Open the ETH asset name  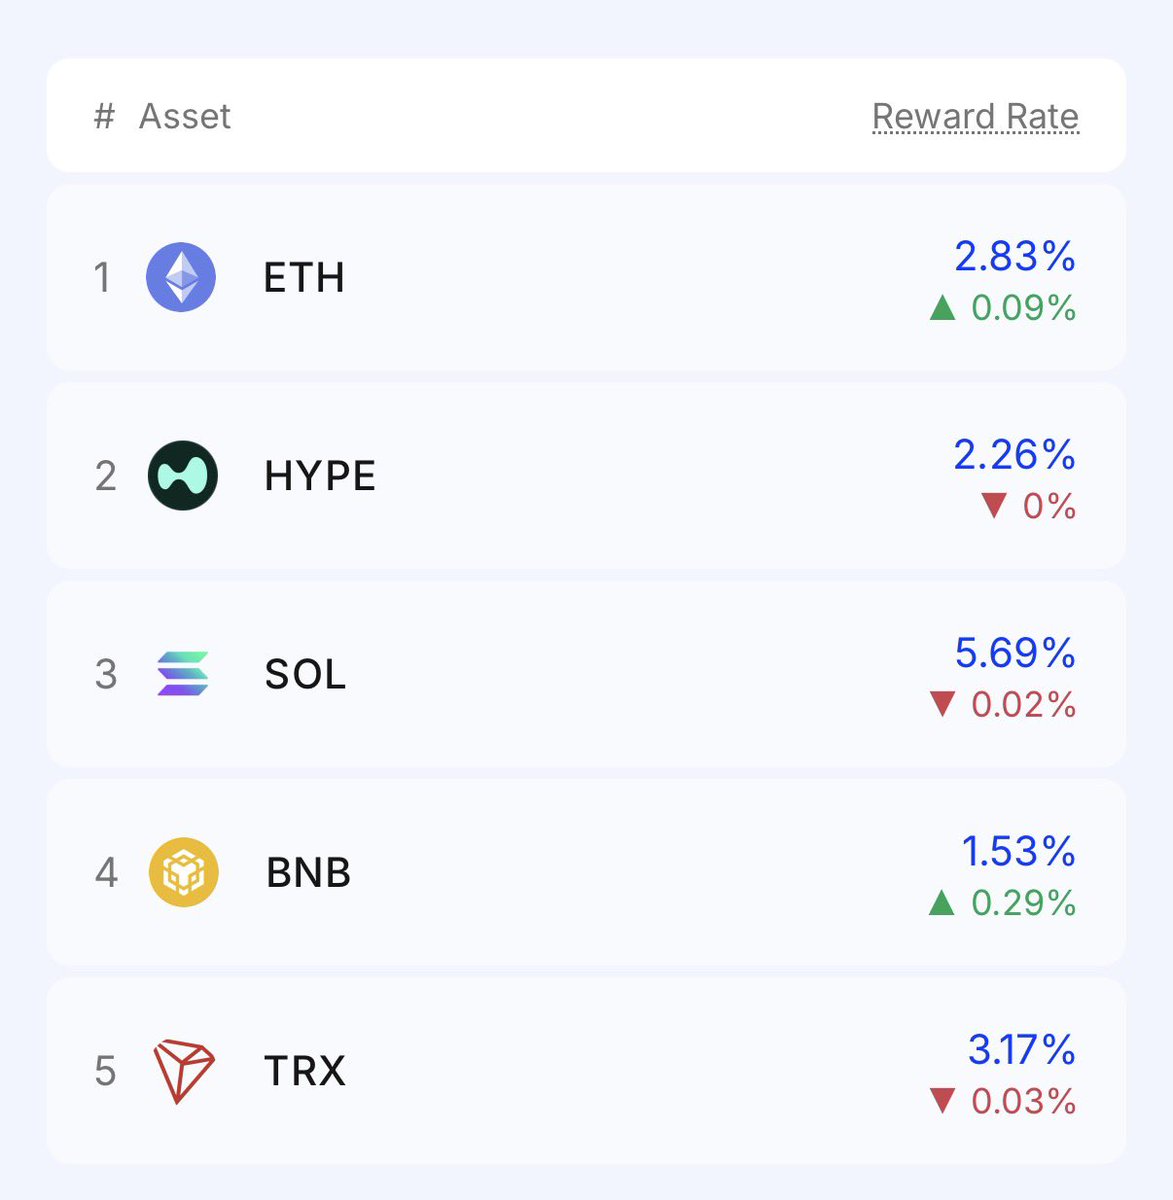[304, 278]
